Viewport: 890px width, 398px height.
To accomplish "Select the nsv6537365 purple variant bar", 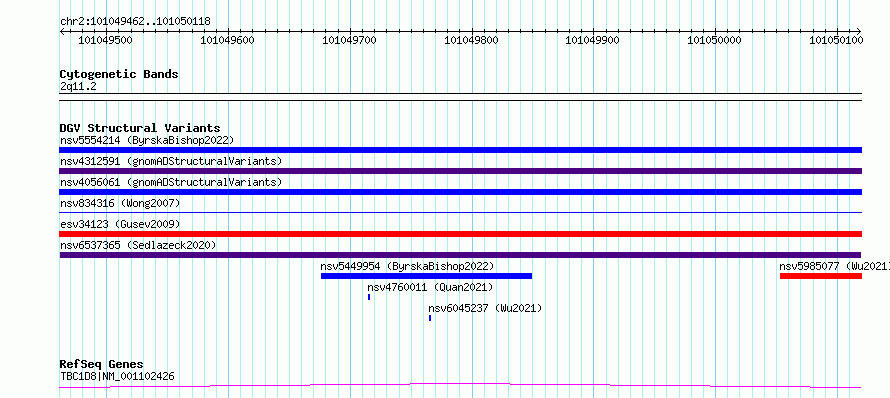I will pos(460,255).
